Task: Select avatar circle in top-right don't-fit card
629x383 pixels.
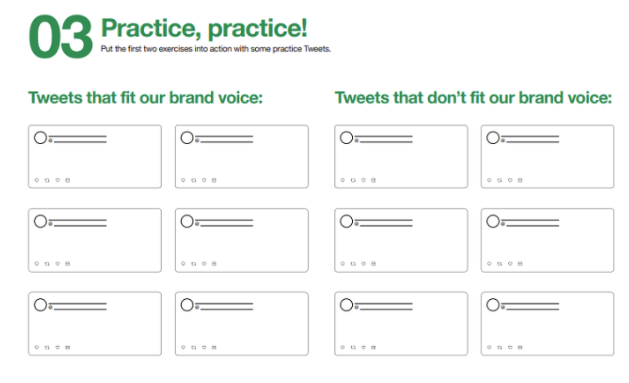Action: [x=493, y=138]
